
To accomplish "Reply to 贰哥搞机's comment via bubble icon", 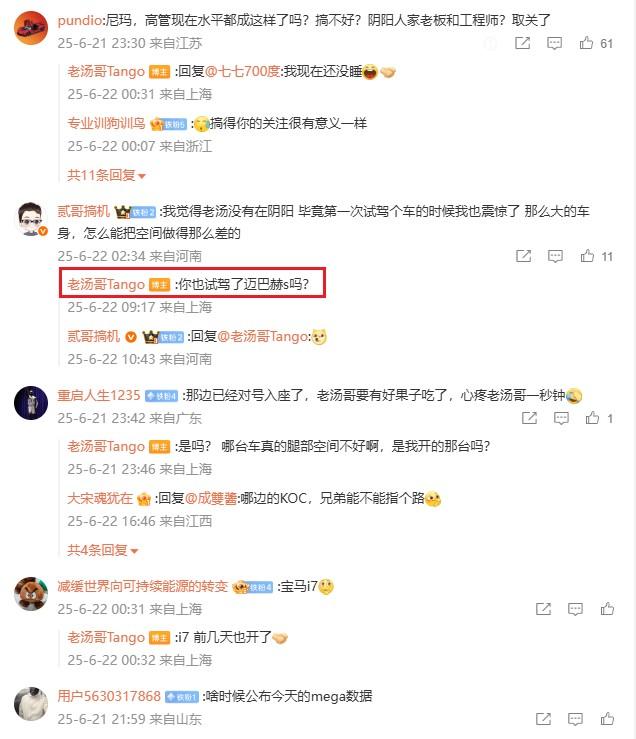I will tap(555, 256).
